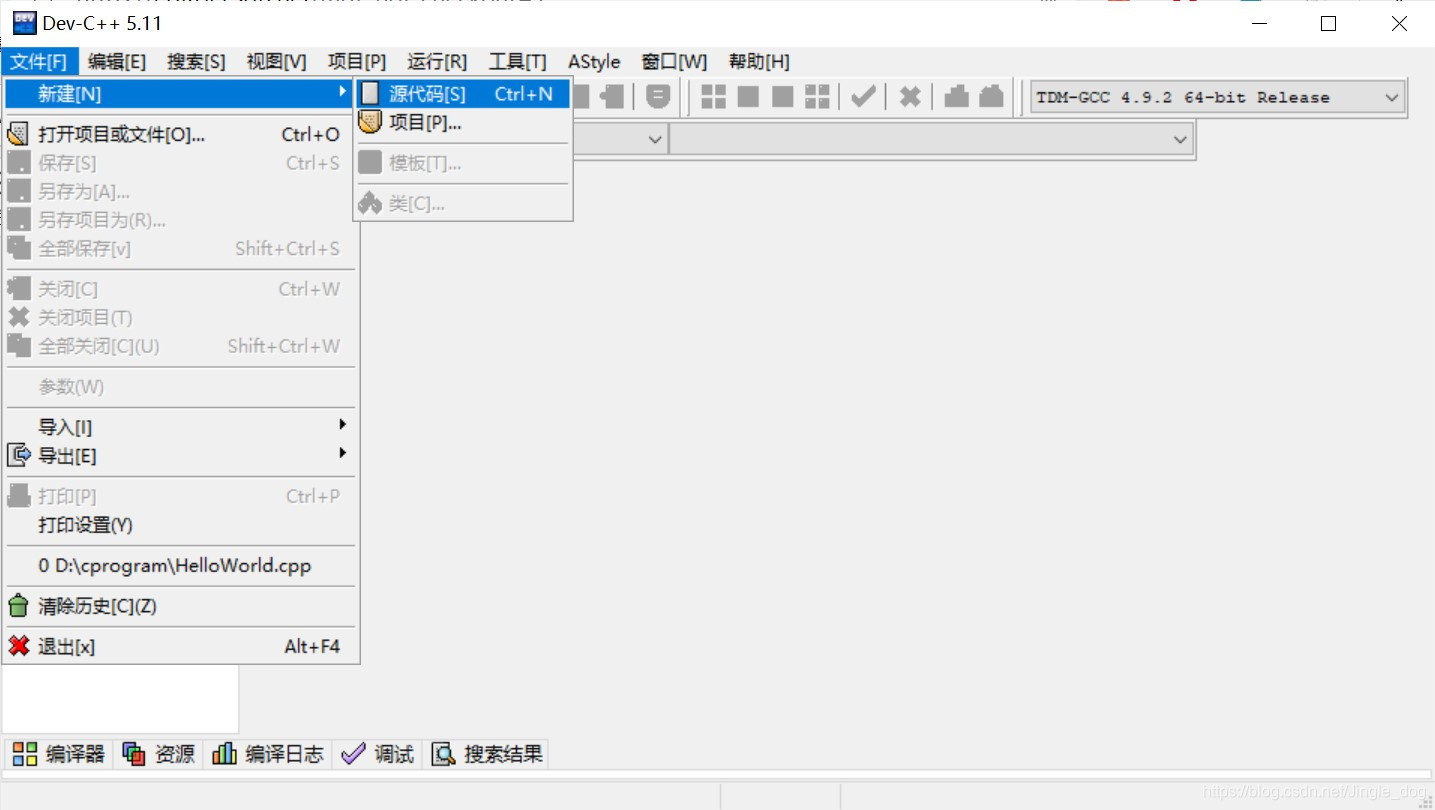Switch to the 搜索结果 bottom tab
Screen dimensions: 1435x810
click(486, 754)
